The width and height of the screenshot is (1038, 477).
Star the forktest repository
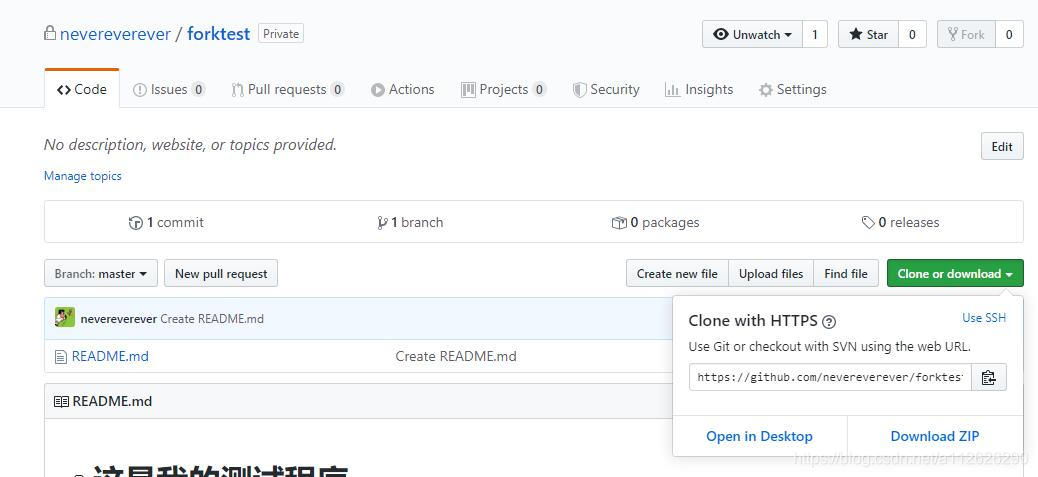coord(868,34)
